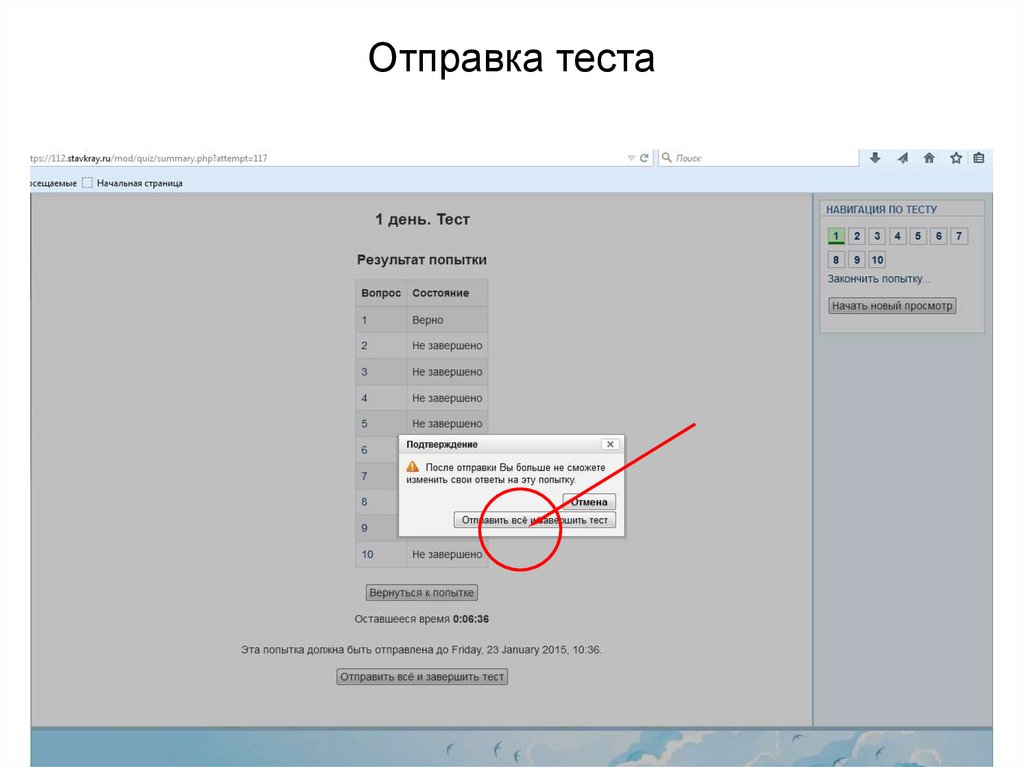This screenshot has width=1024, height=767.
Task: Click the magnifier icon in the search field
Action: coord(665,157)
